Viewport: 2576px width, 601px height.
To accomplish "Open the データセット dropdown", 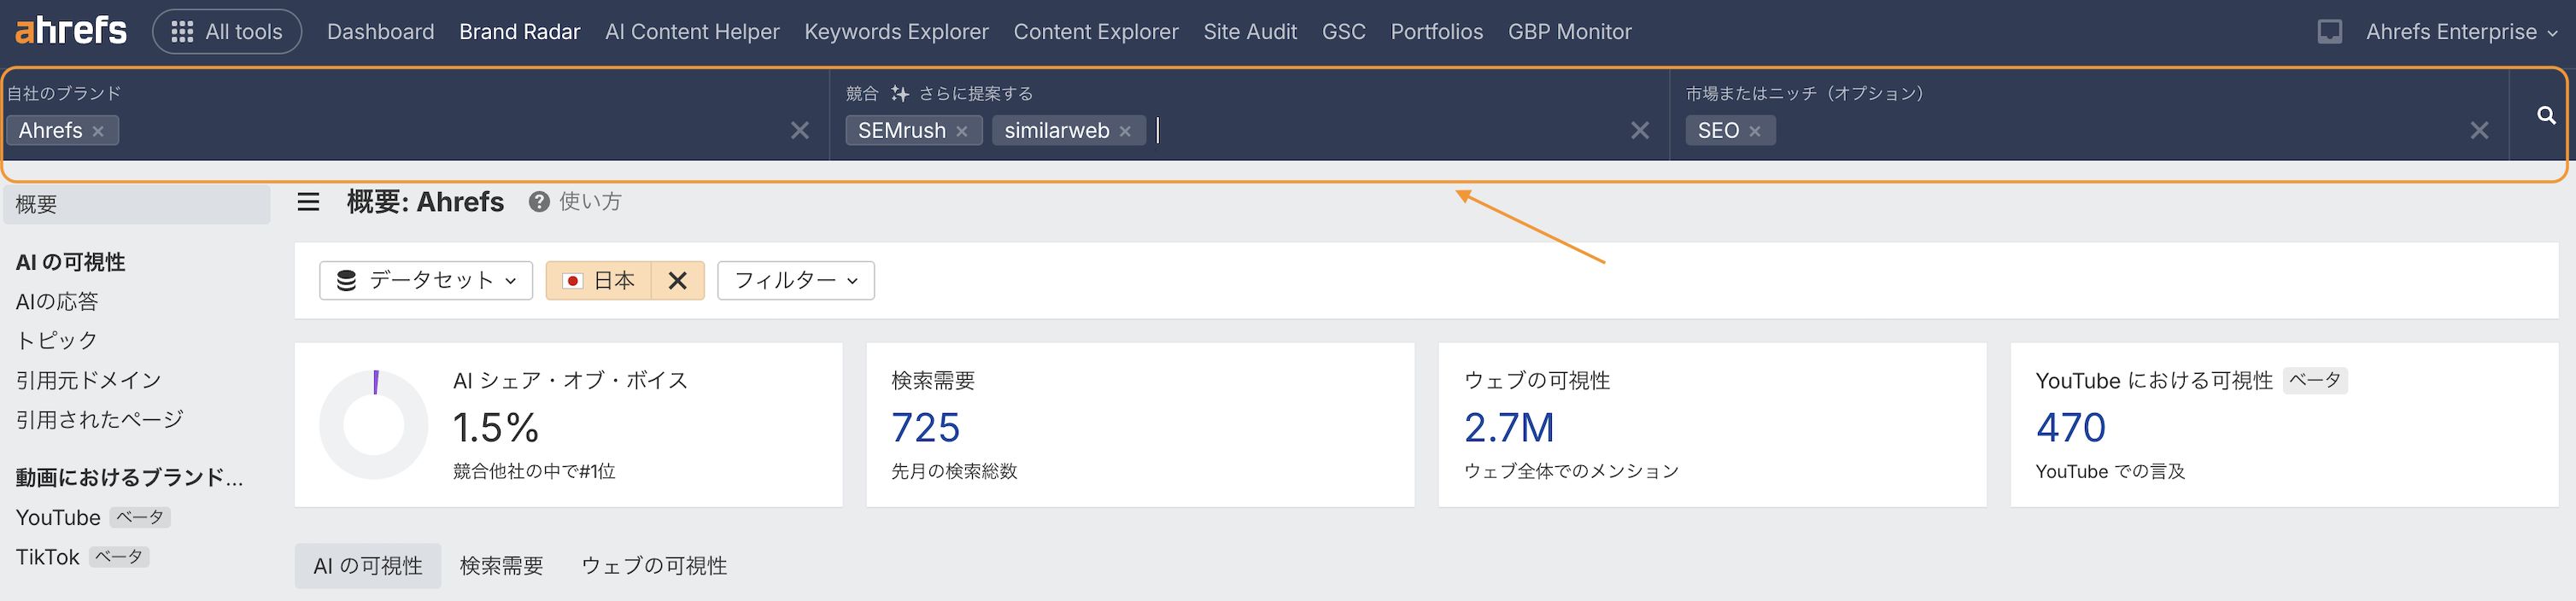I will click(426, 281).
